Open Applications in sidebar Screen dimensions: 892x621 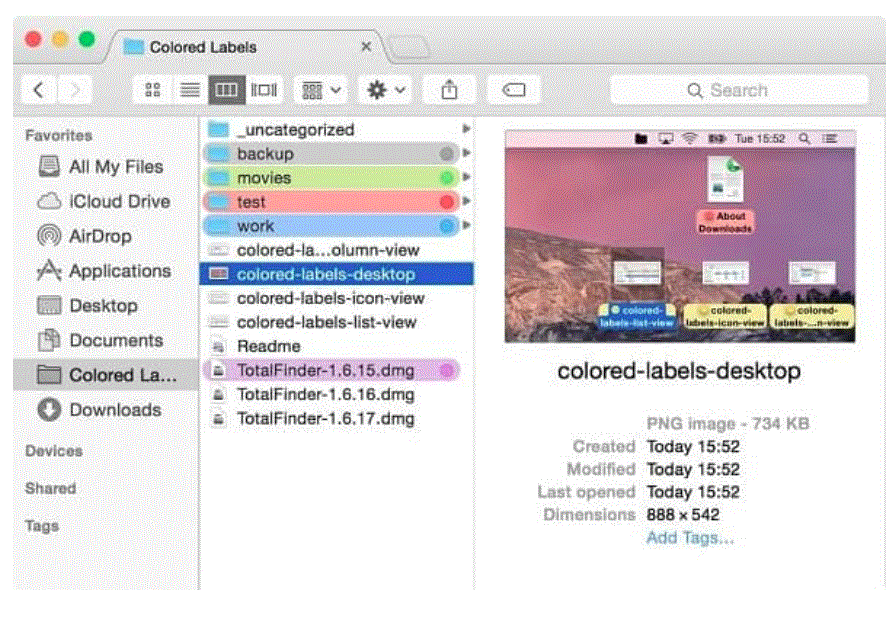pos(104,271)
